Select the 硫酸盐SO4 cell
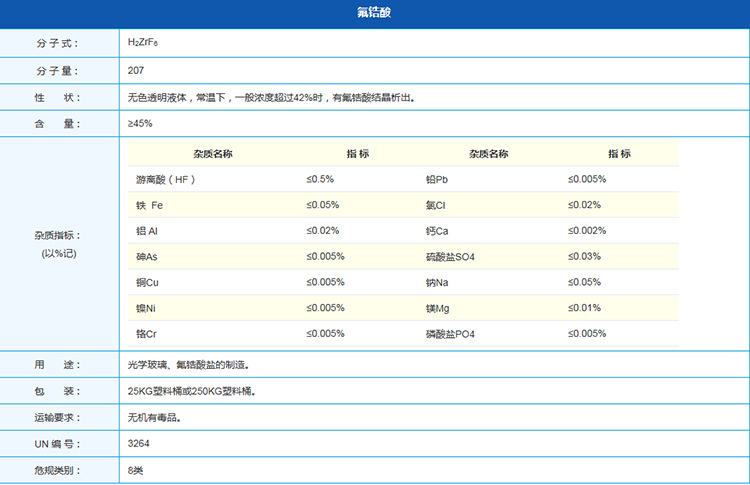Viewport: 750px width, 485px height. click(x=451, y=257)
